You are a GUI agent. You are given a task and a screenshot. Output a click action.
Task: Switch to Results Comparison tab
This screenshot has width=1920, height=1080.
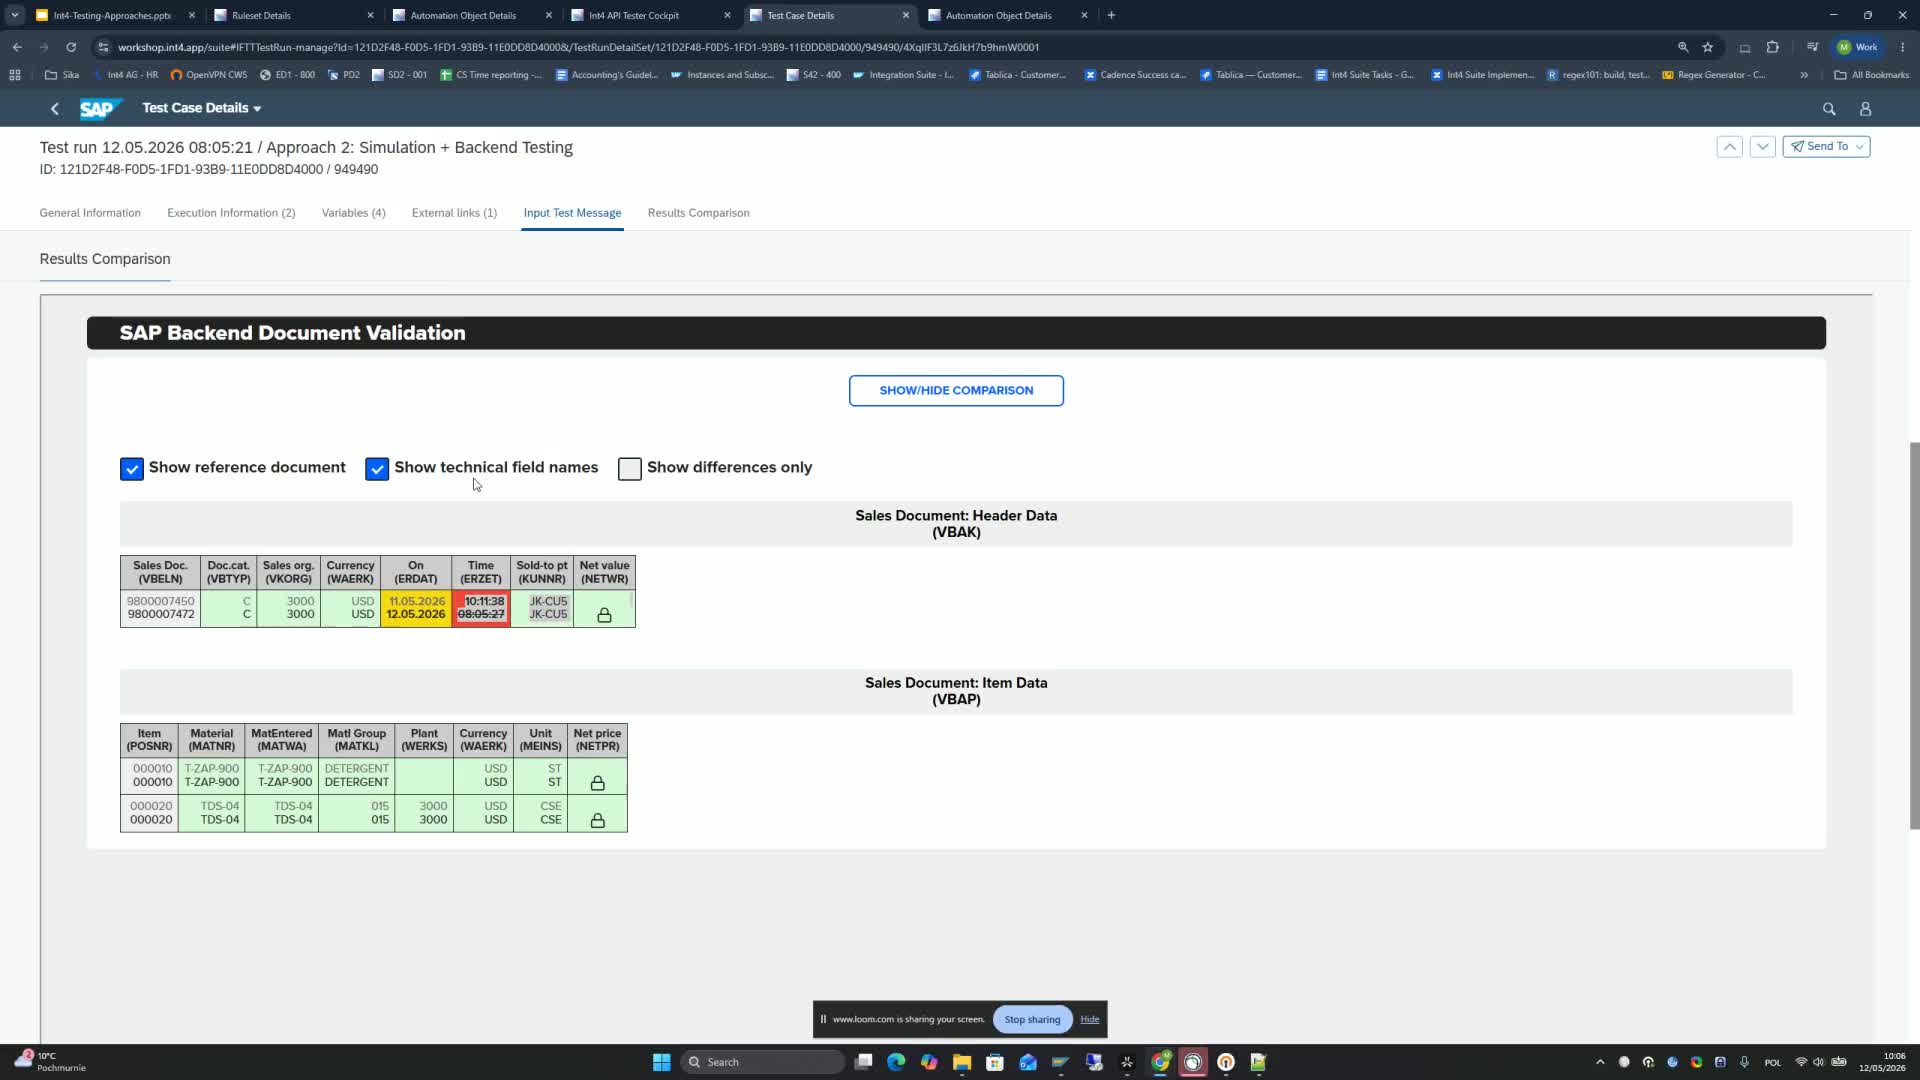tap(698, 213)
